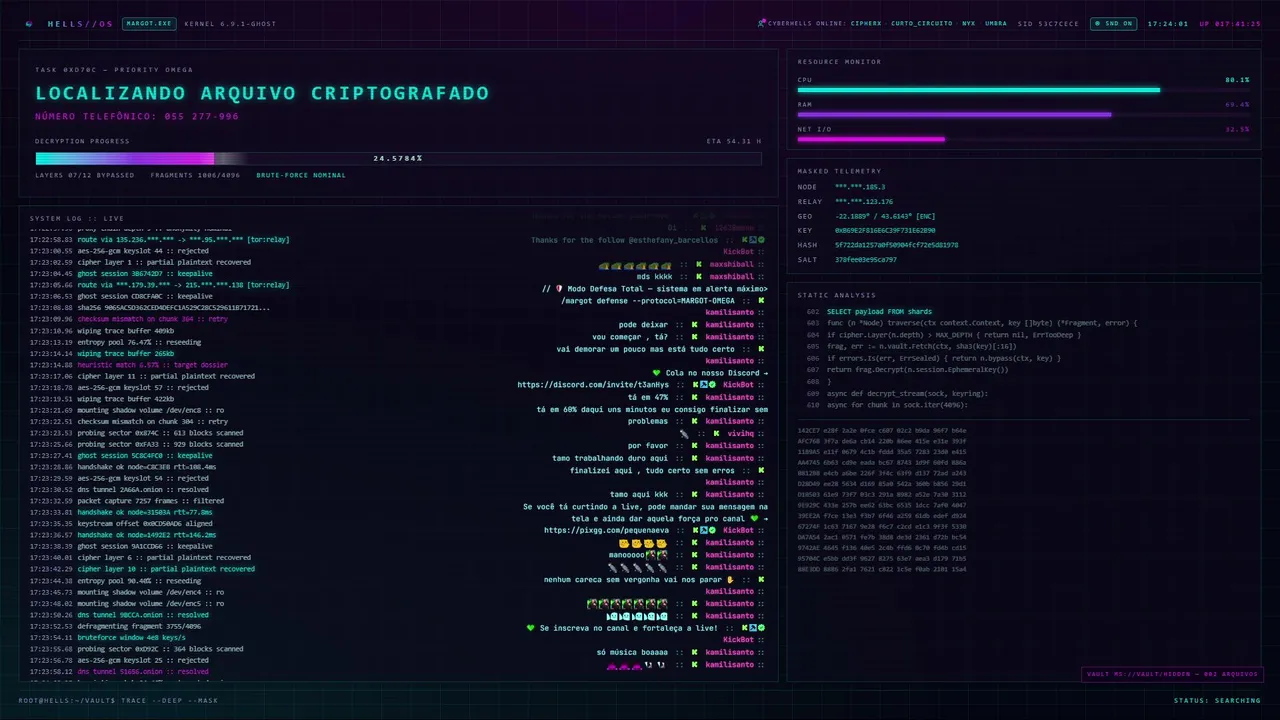The width and height of the screenshot is (1280, 720).
Task: Click the STATUS: SEARCHING indicator
Action: click(1217, 700)
